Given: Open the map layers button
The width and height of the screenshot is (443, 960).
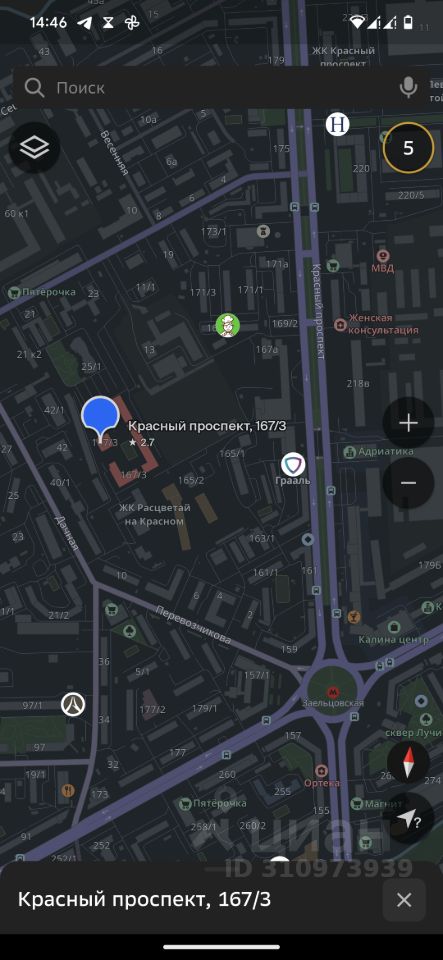Looking at the screenshot, I should [34, 147].
